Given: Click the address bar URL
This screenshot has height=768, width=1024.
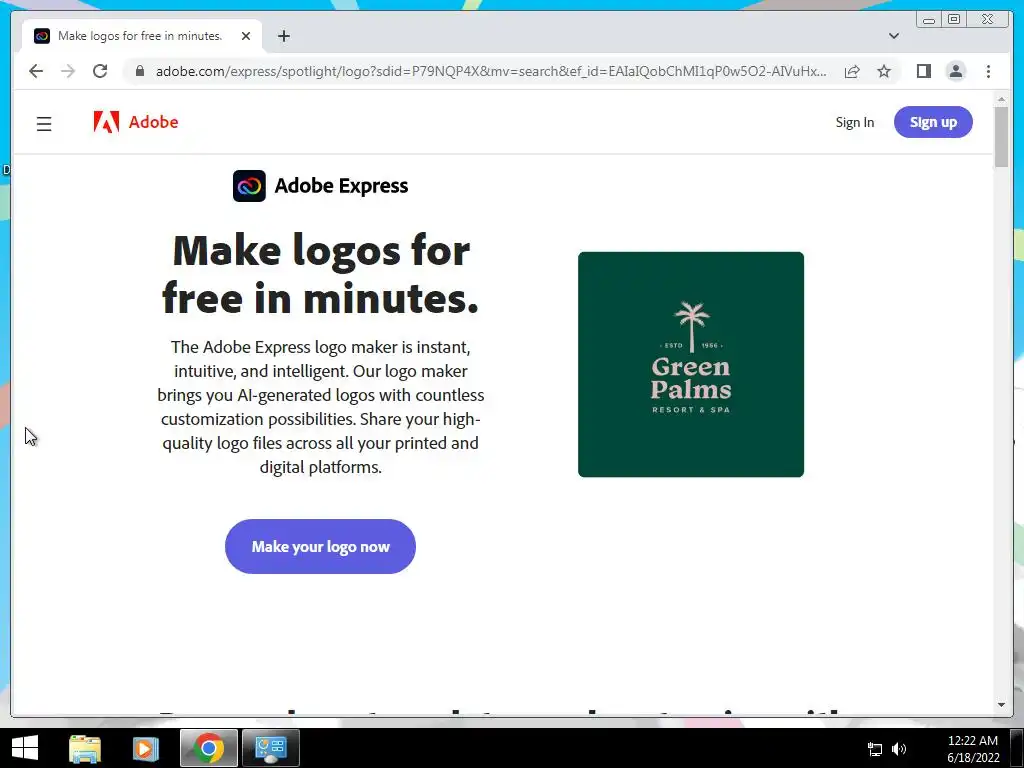Looking at the screenshot, I should 491,71.
